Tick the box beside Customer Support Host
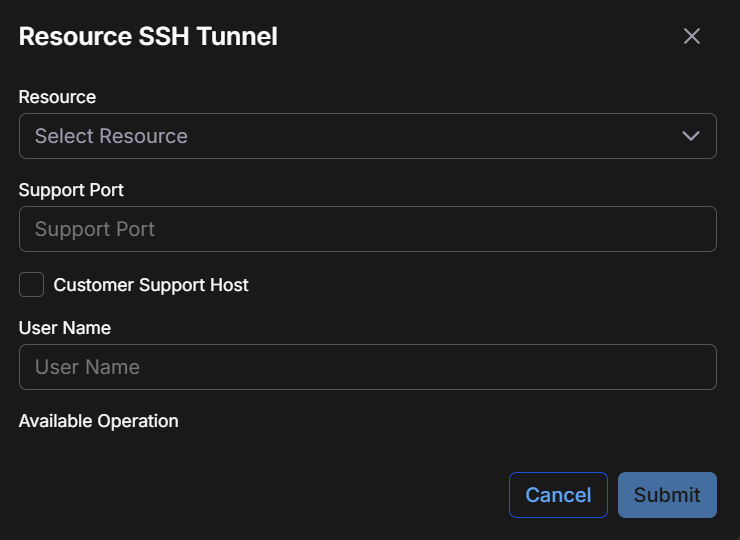The image size is (740, 540). 32,285
